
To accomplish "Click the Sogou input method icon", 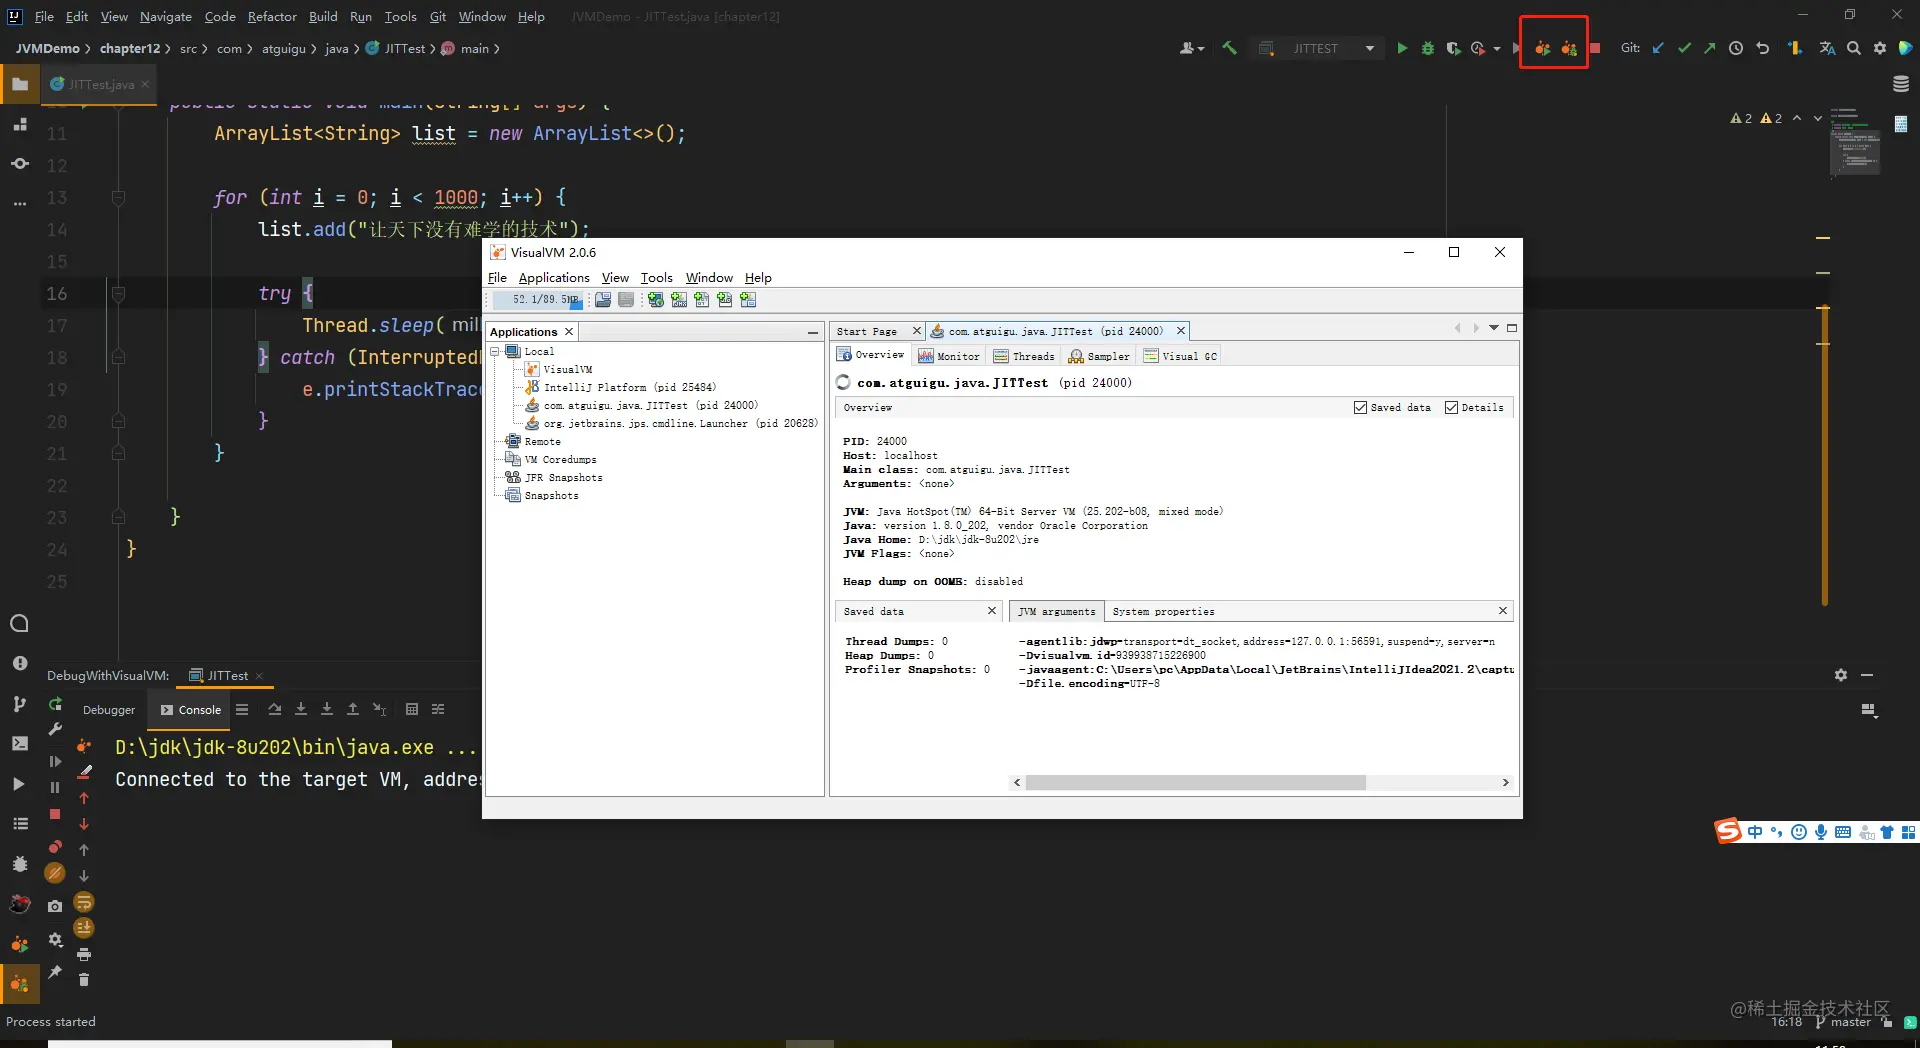I will (x=1728, y=831).
